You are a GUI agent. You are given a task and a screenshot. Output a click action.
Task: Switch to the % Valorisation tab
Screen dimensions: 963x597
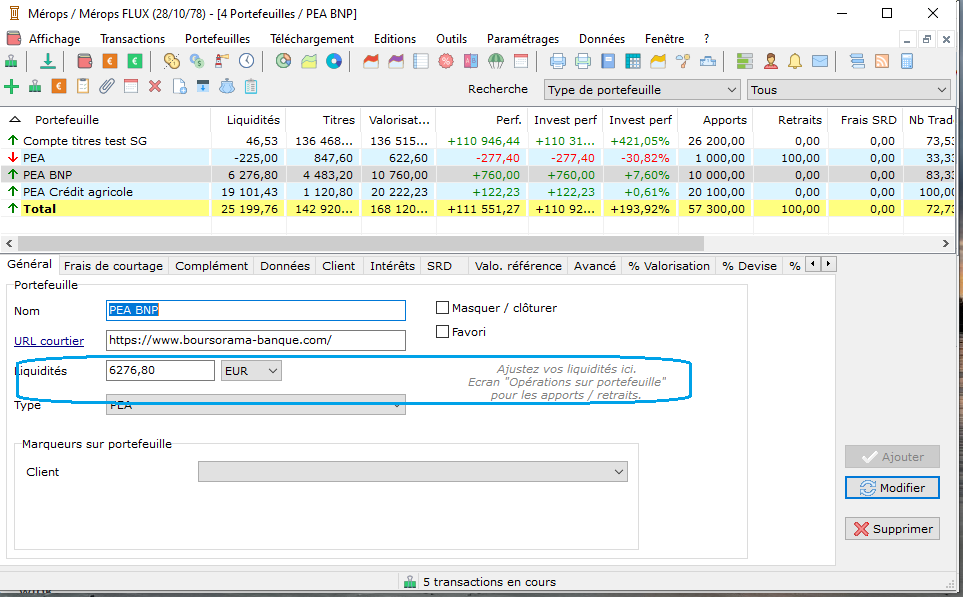[x=669, y=266]
